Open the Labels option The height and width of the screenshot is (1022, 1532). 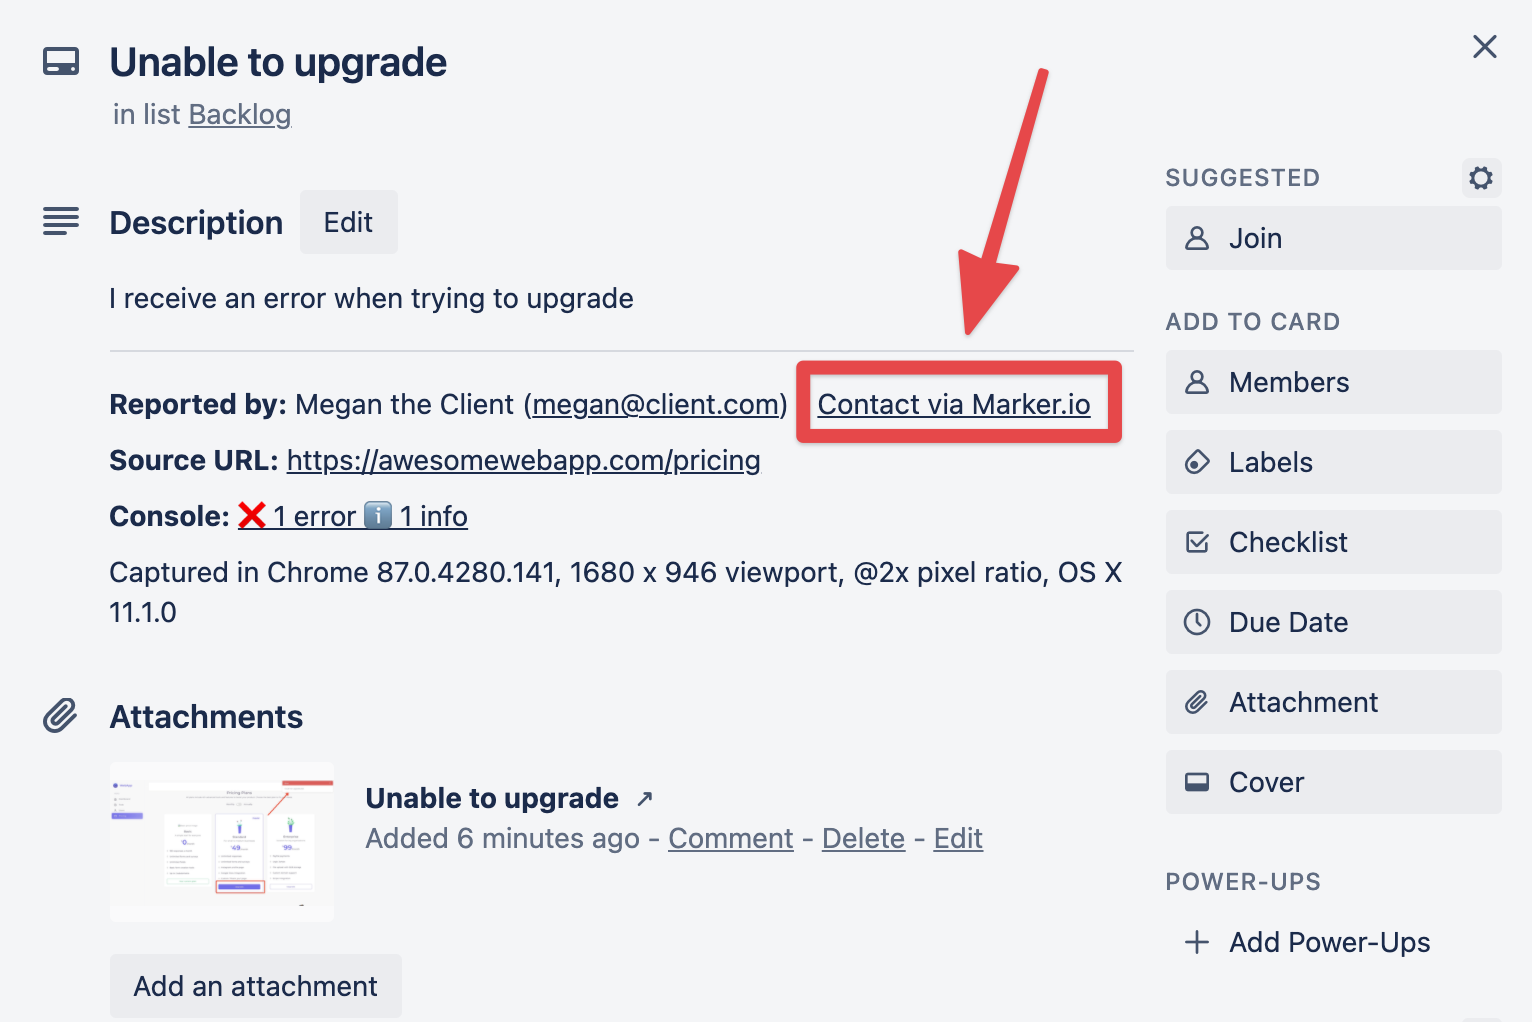(1333, 462)
